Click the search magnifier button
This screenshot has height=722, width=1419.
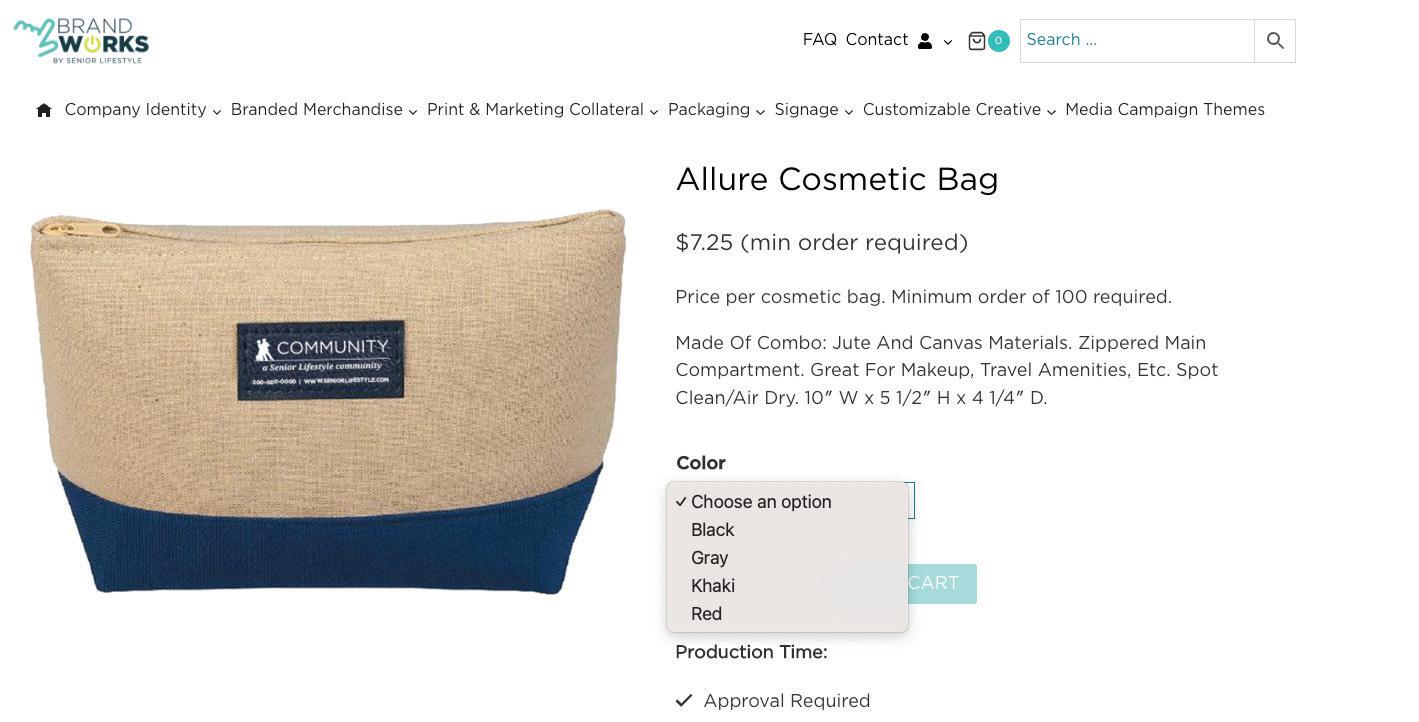pos(1275,41)
